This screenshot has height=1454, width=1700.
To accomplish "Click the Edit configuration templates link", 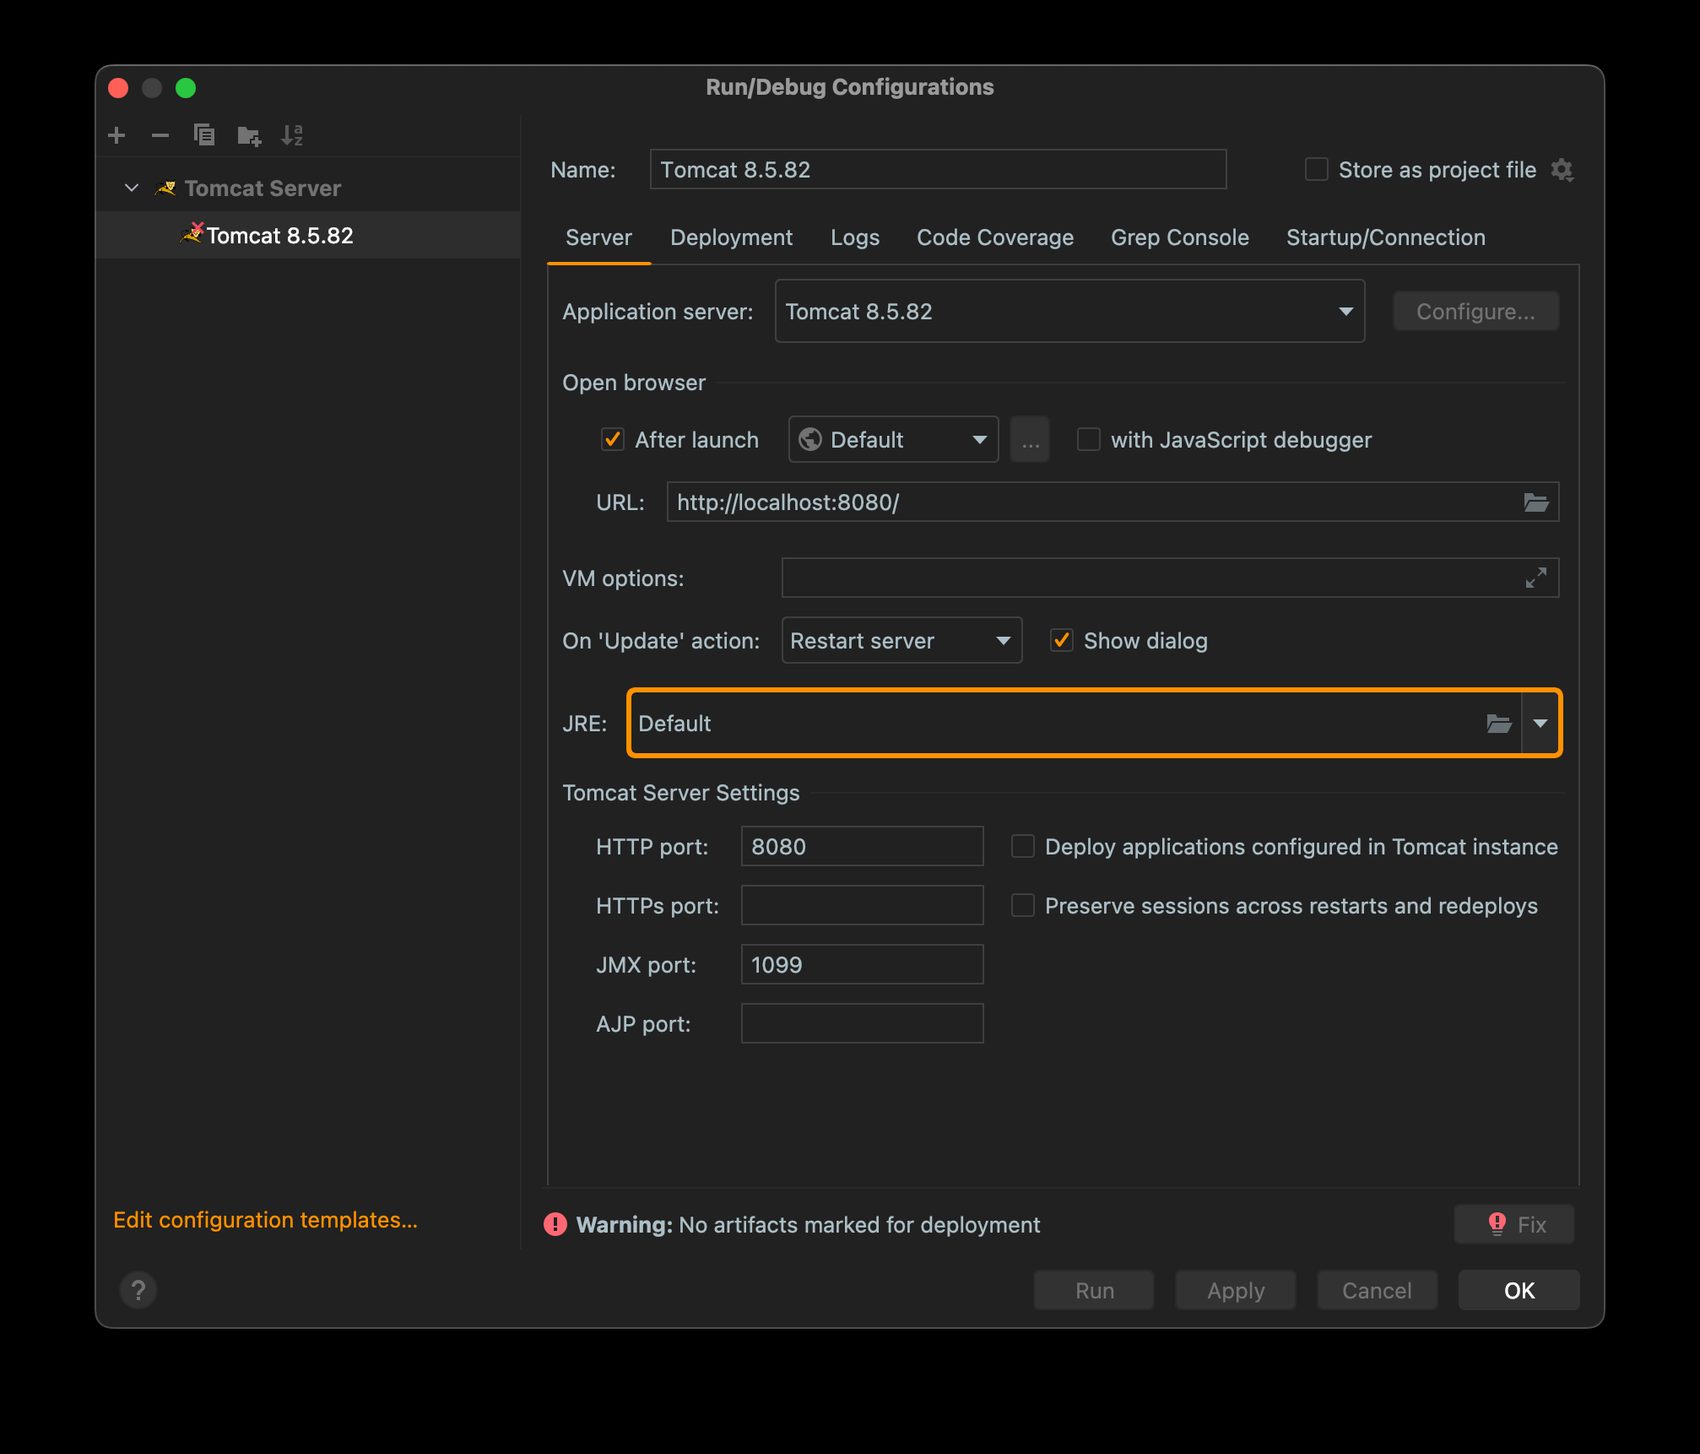I will [265, 1220].
